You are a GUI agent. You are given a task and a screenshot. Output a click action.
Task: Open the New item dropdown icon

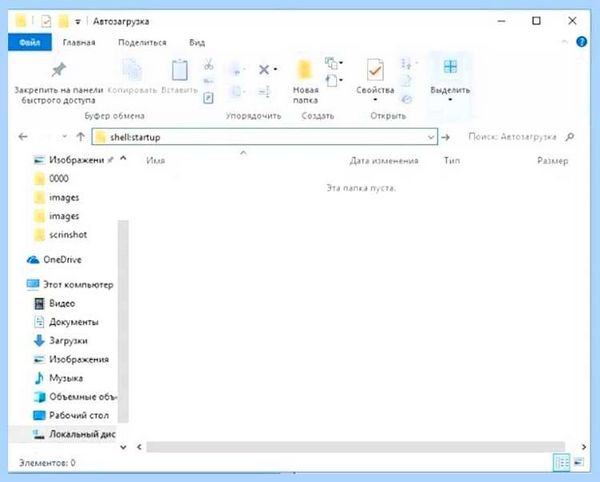334,63
